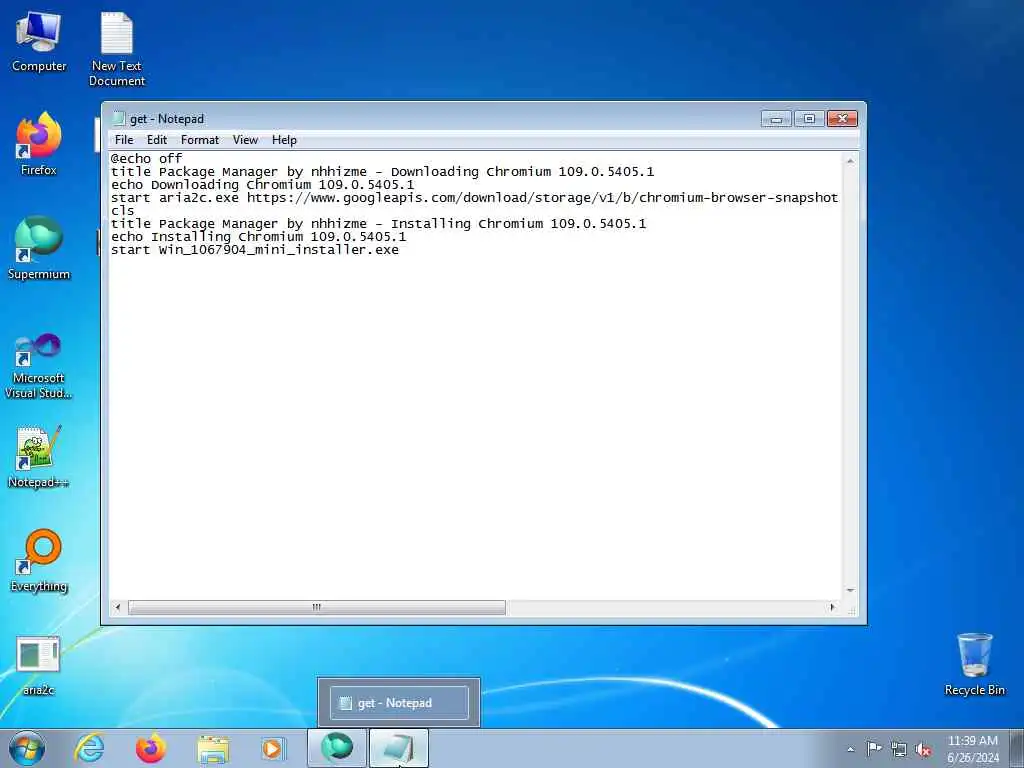Minimize the Notepad window
This screenshot has width=1024, height=768.
pyautogui.click(x=776, y=118)
